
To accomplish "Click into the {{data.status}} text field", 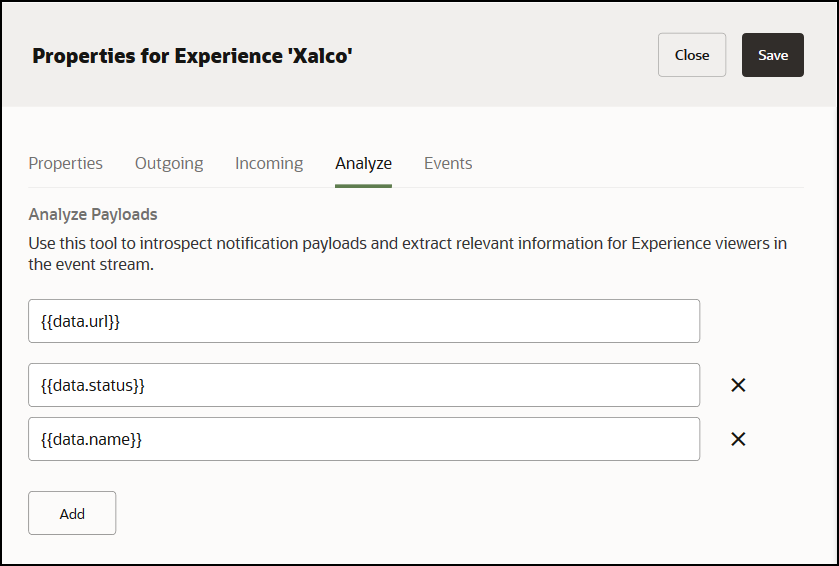I will coord(364,385).
